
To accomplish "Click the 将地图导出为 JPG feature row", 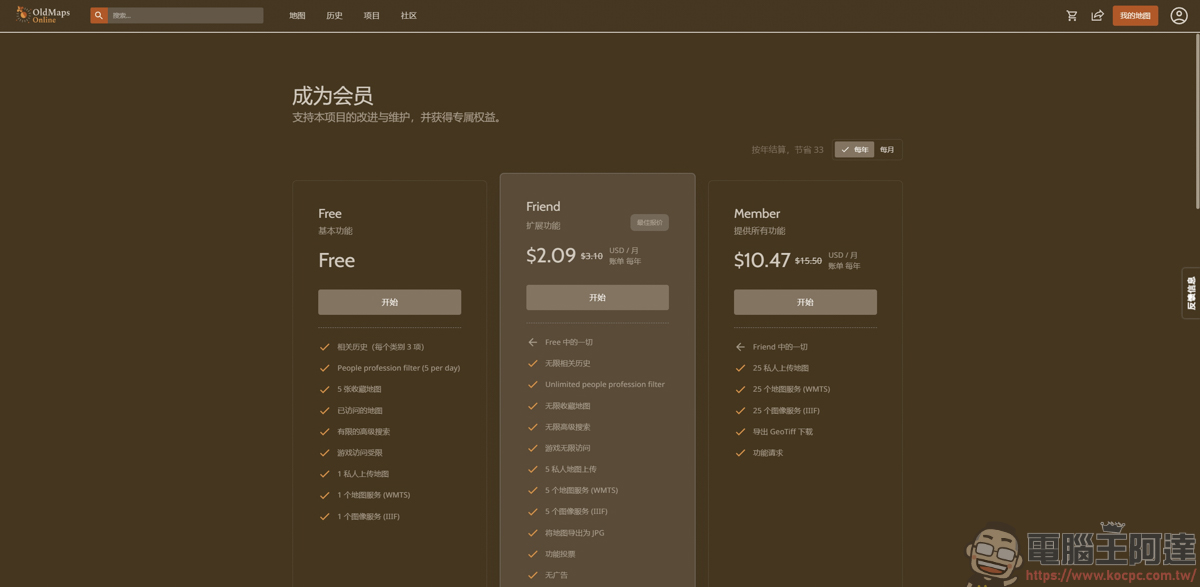I will coord(575,533).
